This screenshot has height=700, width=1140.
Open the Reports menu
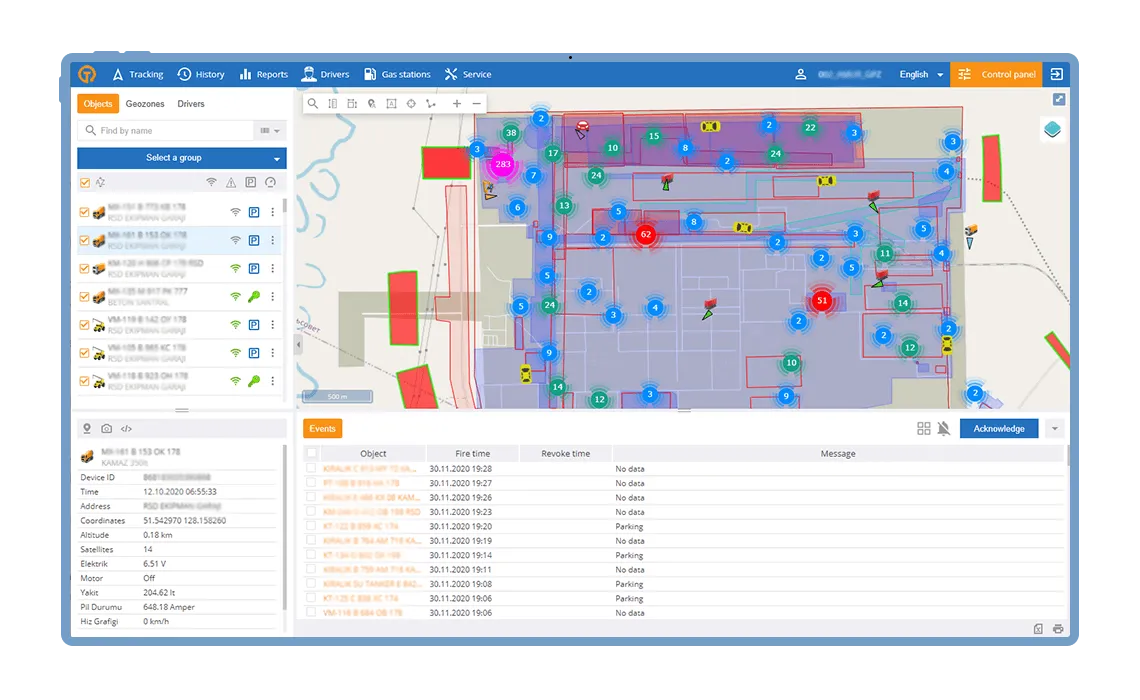(263, 74)
